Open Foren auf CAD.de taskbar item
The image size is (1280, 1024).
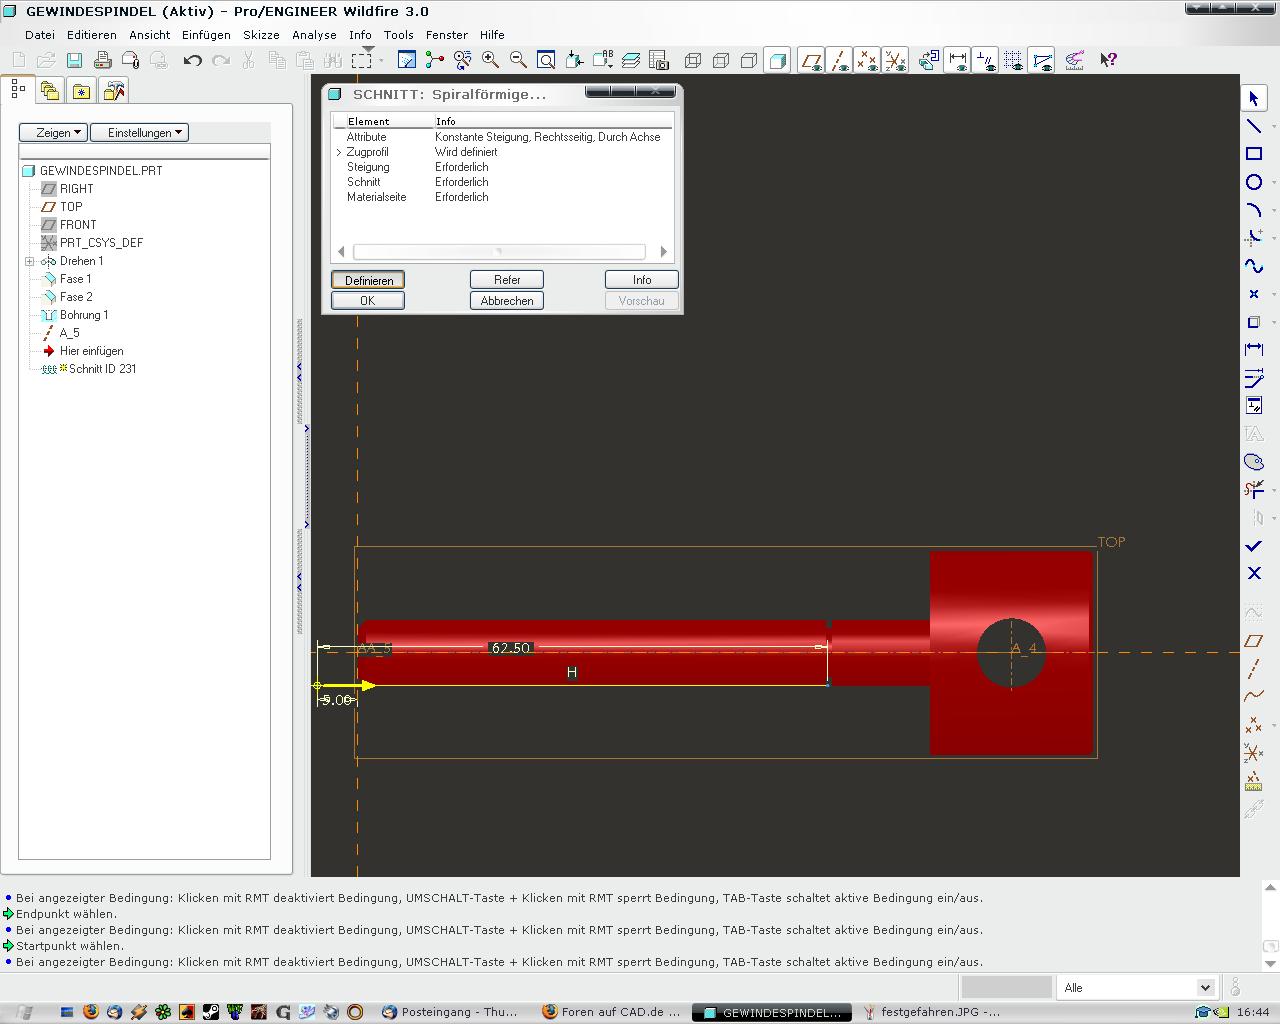[612, 1012]
